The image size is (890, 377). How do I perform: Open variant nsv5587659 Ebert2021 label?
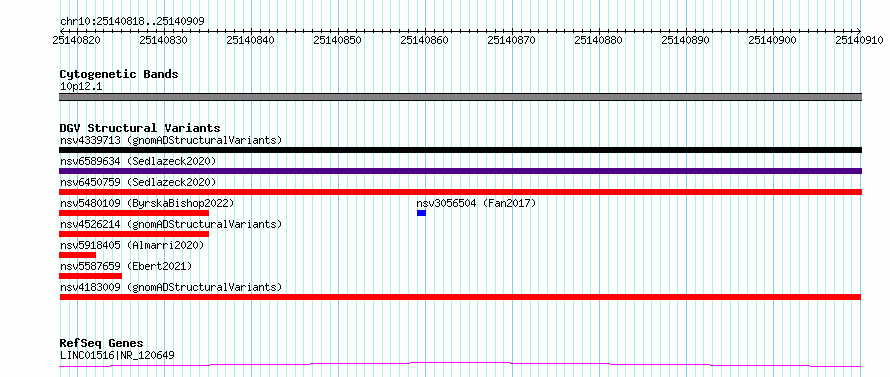(x=126, y=266)
